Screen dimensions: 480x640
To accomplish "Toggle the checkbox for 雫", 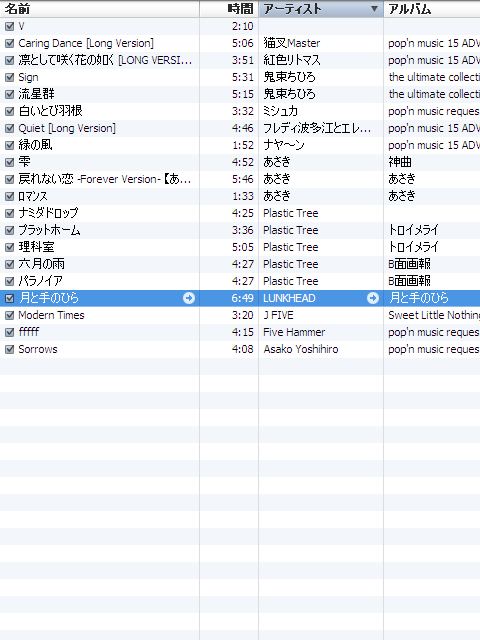I will (9, 162).
